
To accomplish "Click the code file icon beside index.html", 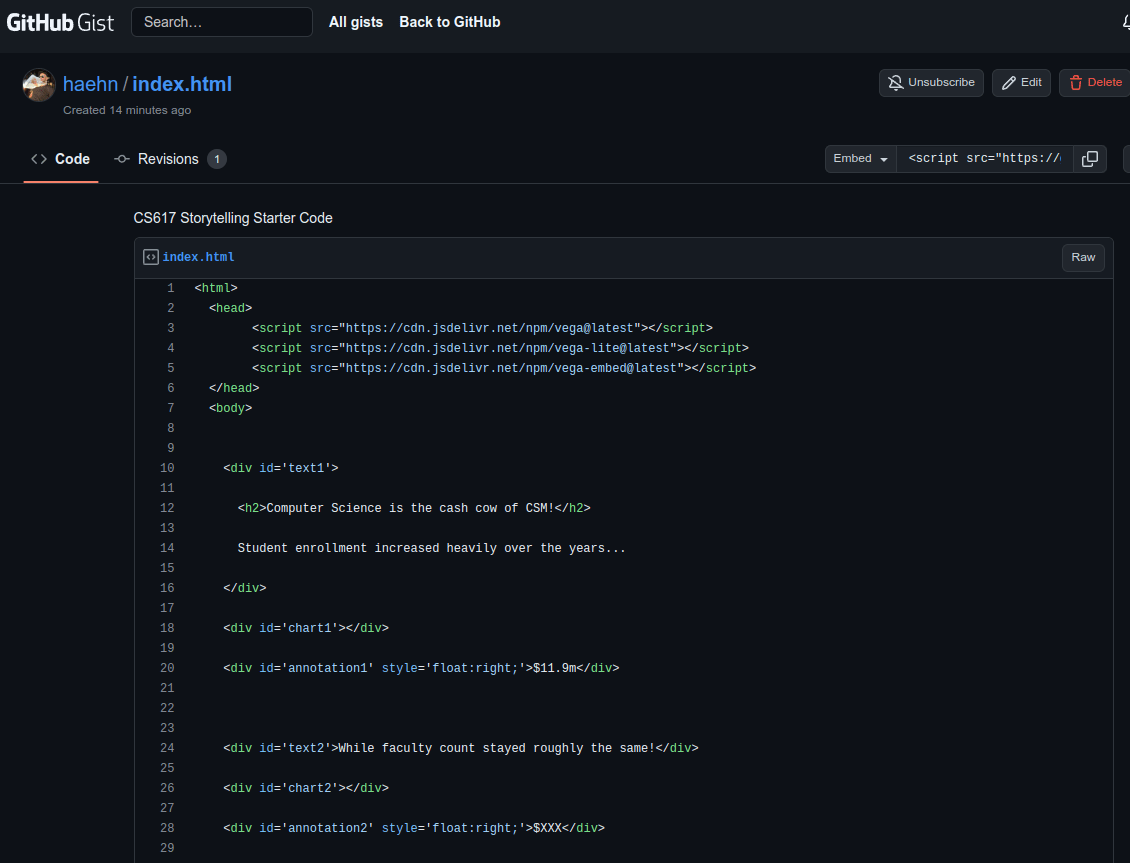I will click(x=151, y=257).
